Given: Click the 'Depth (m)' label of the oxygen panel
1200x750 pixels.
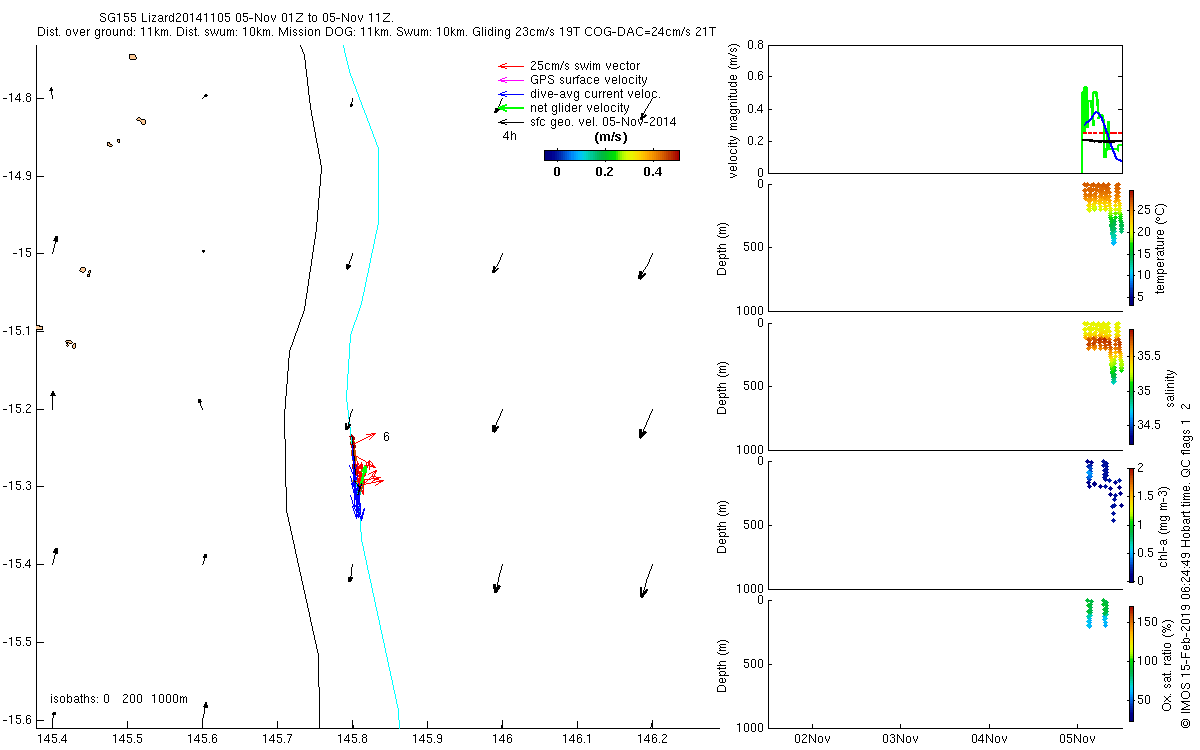Looking at the screenshot, I should (x=724, y=664).
